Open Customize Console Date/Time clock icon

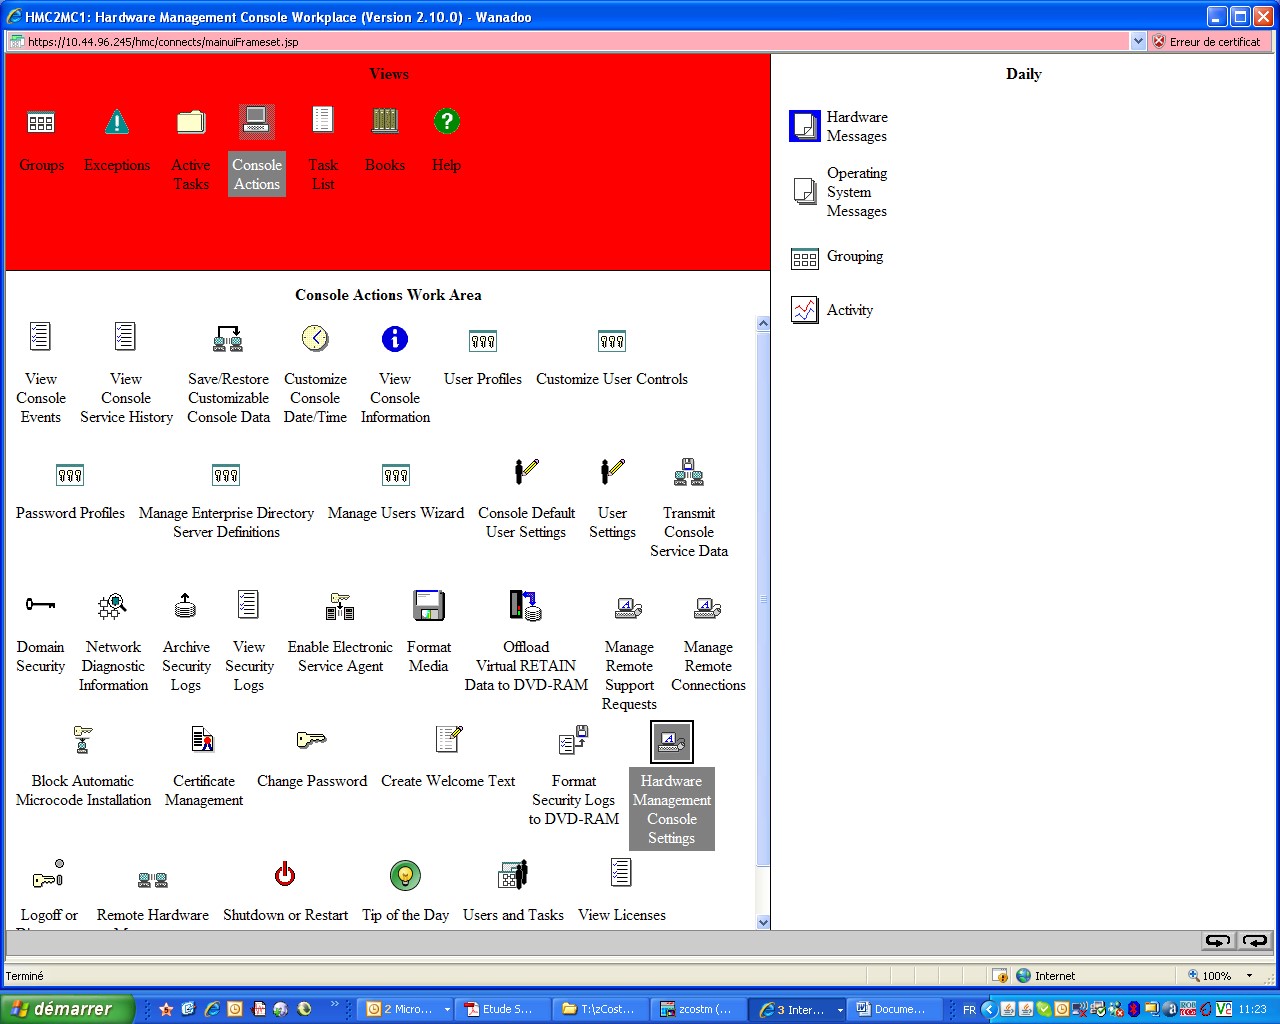click(315, 338)
